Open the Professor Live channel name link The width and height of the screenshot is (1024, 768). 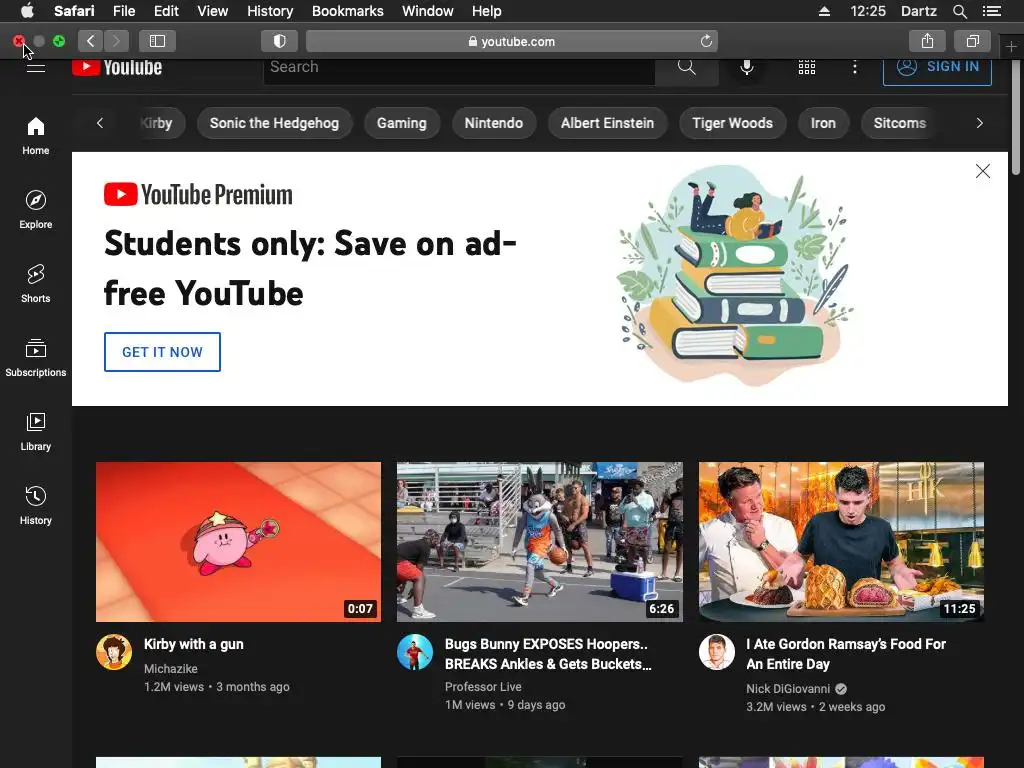(483, 686)
